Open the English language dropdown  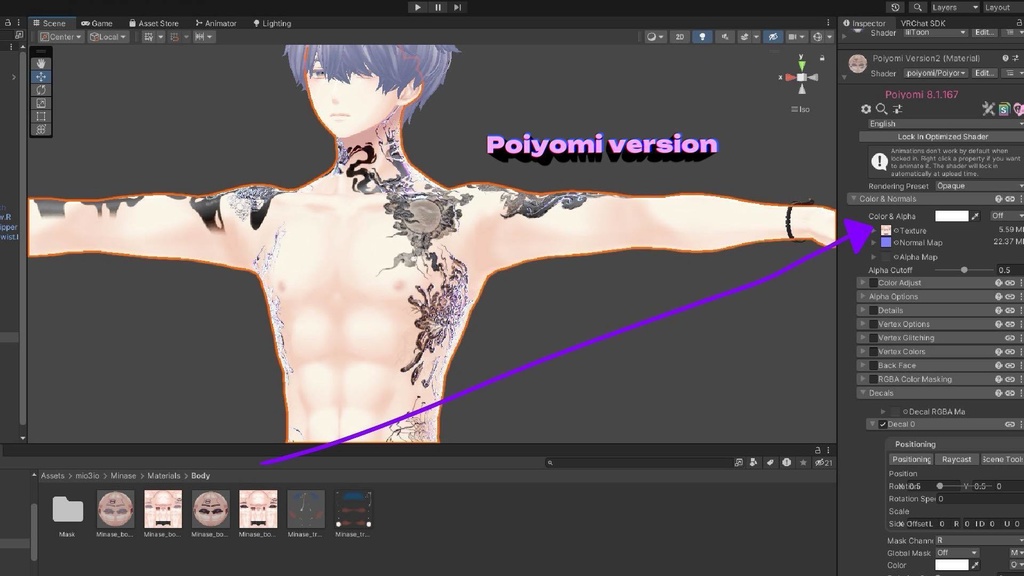pos(945,123)
